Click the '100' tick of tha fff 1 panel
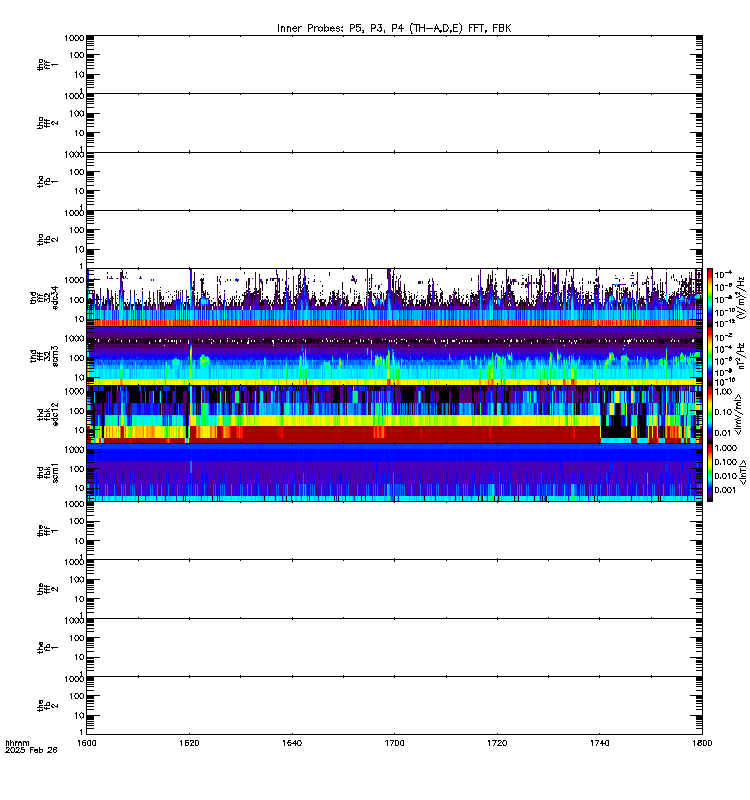This screenshot has height=800, width=750. [x=77, y=55]
